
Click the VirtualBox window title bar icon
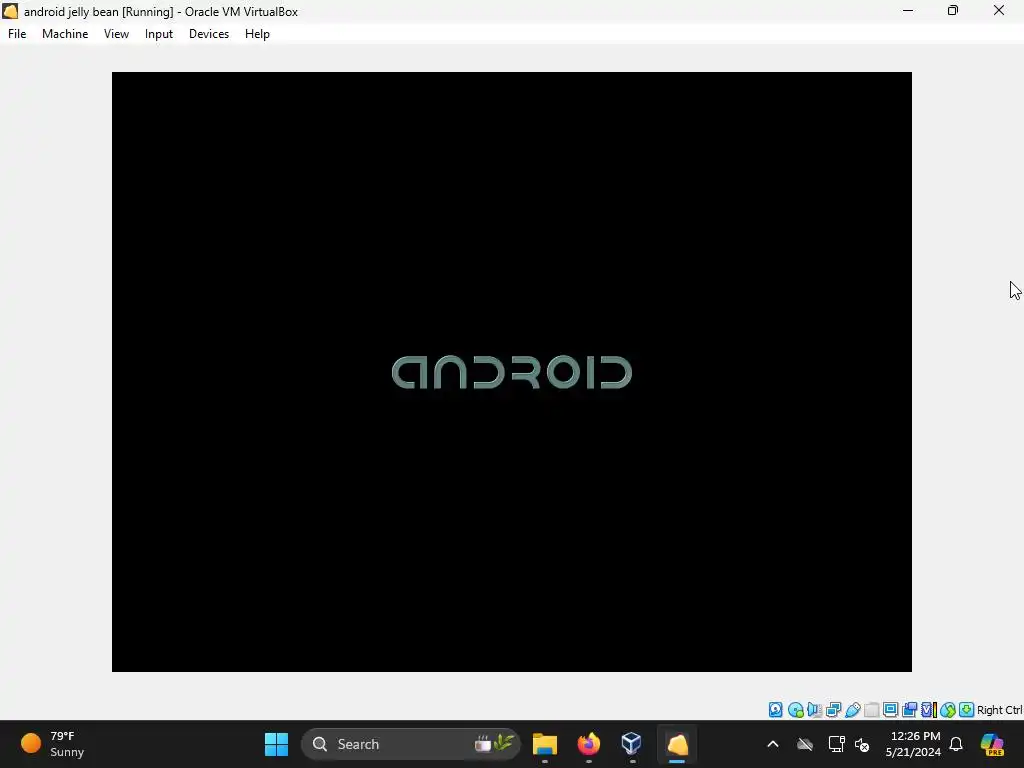click(10, 11)
